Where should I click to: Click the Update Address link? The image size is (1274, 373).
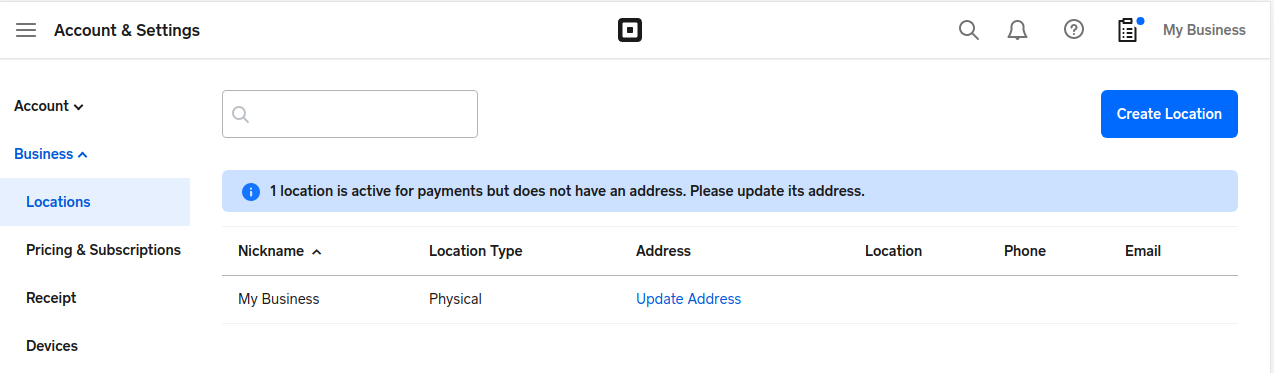689,299
